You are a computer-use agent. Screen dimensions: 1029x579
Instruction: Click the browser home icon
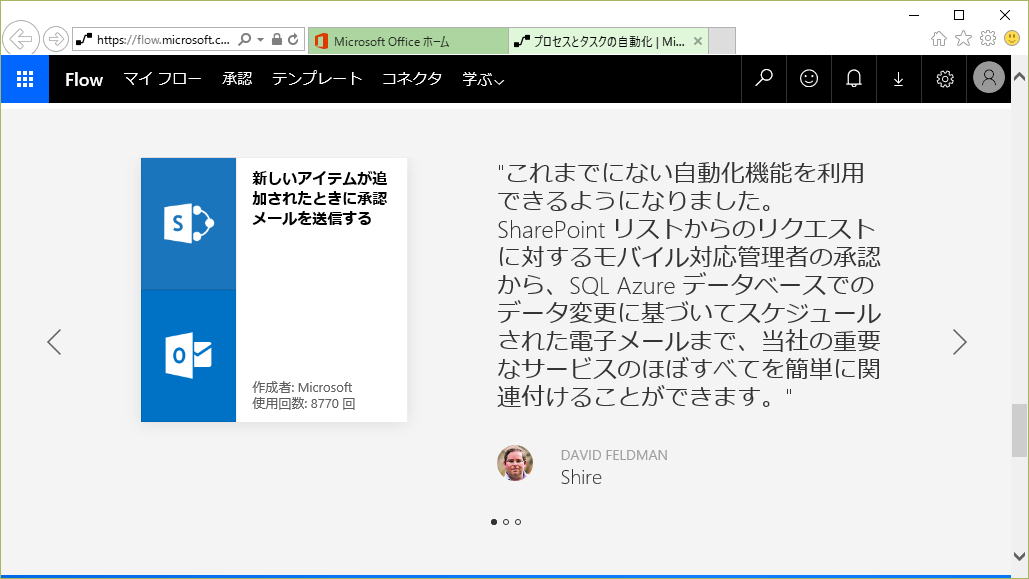click(939, 39)
